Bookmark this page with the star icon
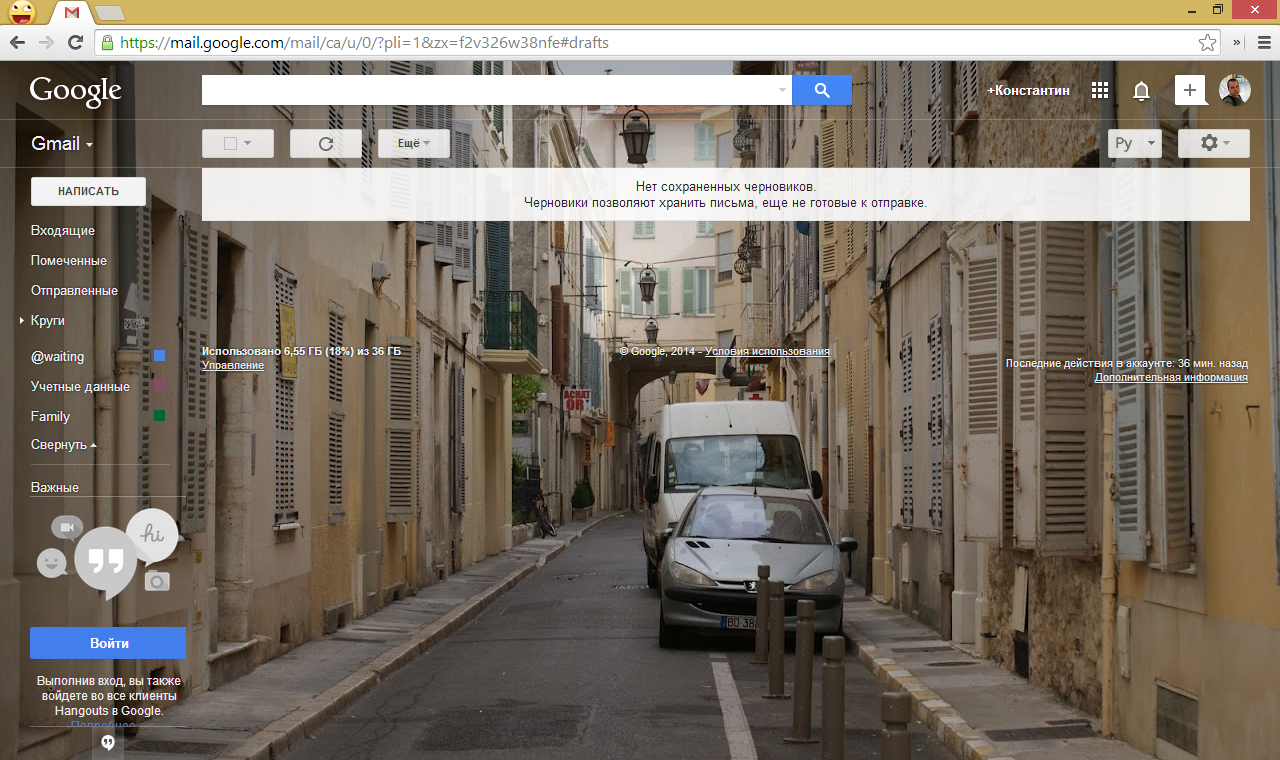The height and width of the screenshot is (760, 1280). click(x=1207, y=43)
